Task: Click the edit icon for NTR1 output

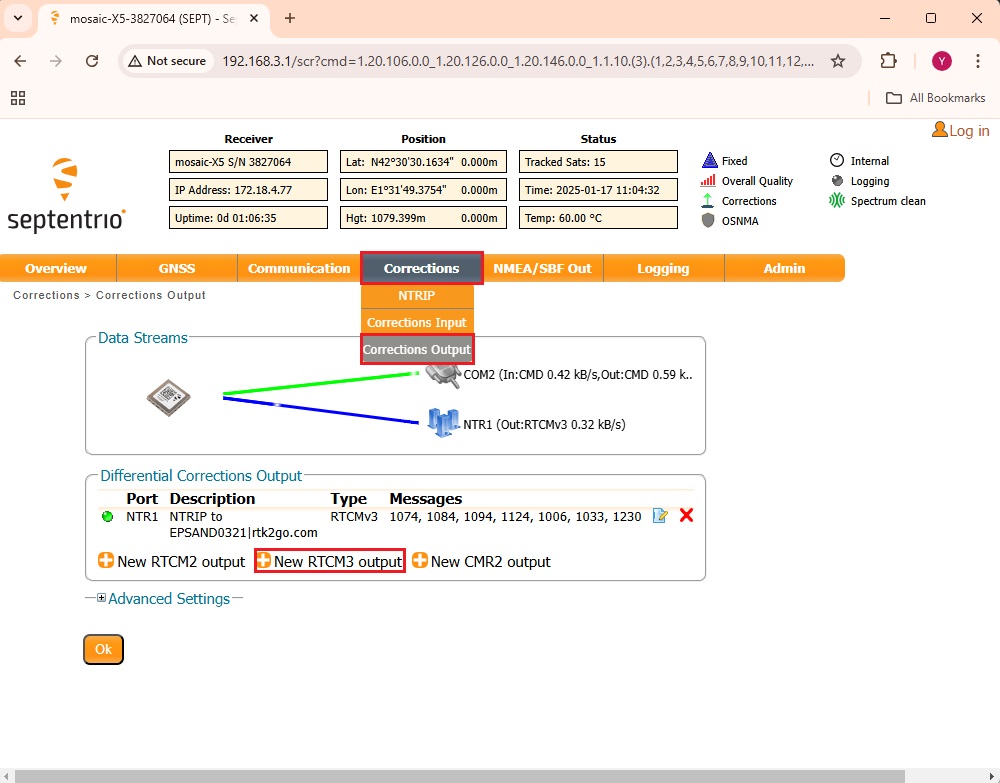Action: tap(660, 516)
